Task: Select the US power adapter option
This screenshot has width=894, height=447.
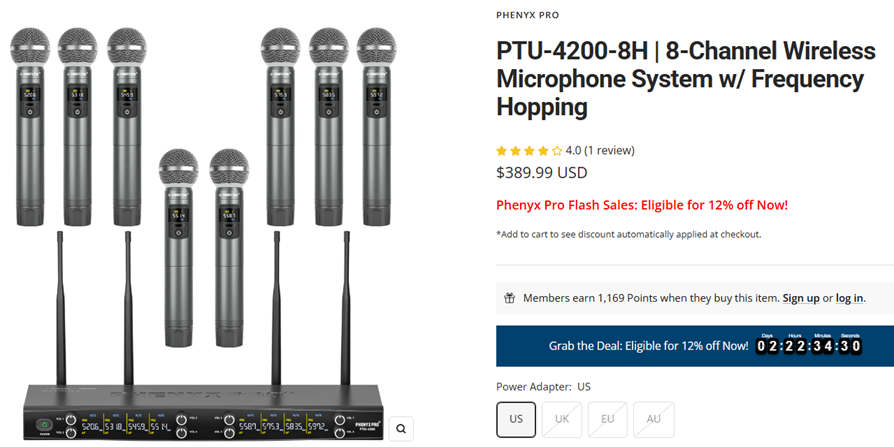Action: 516,419
